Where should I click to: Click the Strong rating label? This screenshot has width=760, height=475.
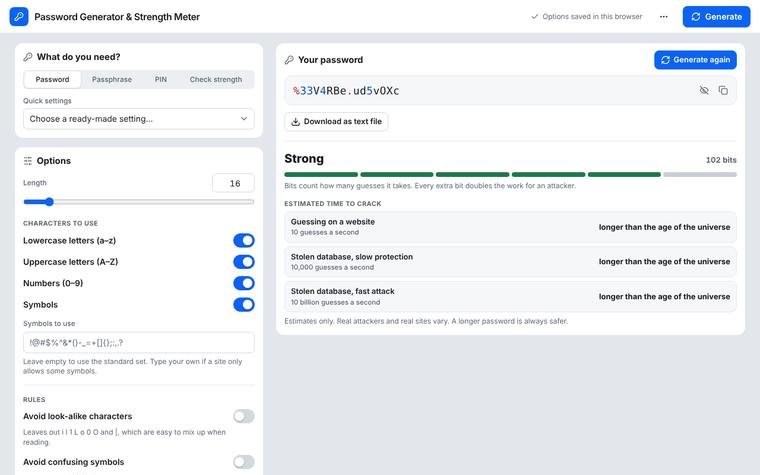click(304, 159)
